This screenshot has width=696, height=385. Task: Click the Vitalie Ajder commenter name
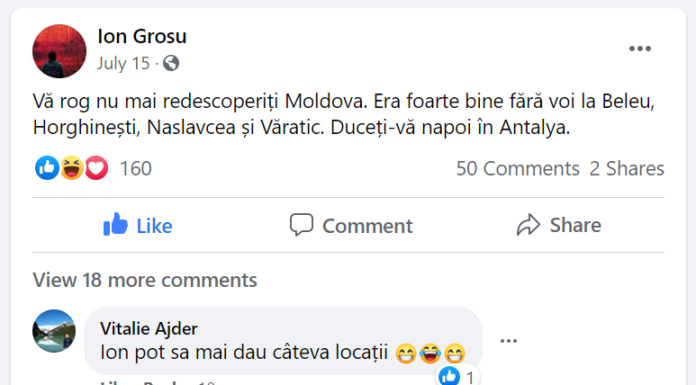(149, 329)
